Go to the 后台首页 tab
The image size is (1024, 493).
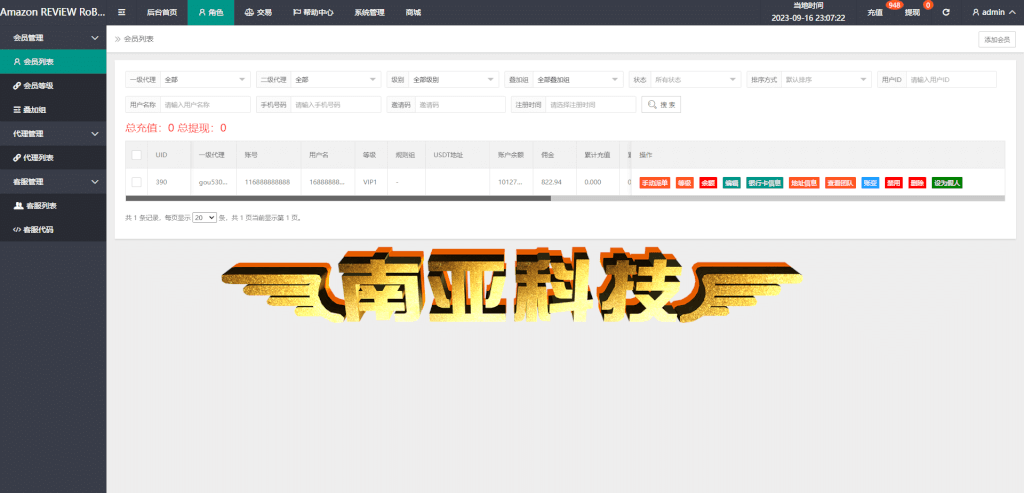tap(162, 12)
